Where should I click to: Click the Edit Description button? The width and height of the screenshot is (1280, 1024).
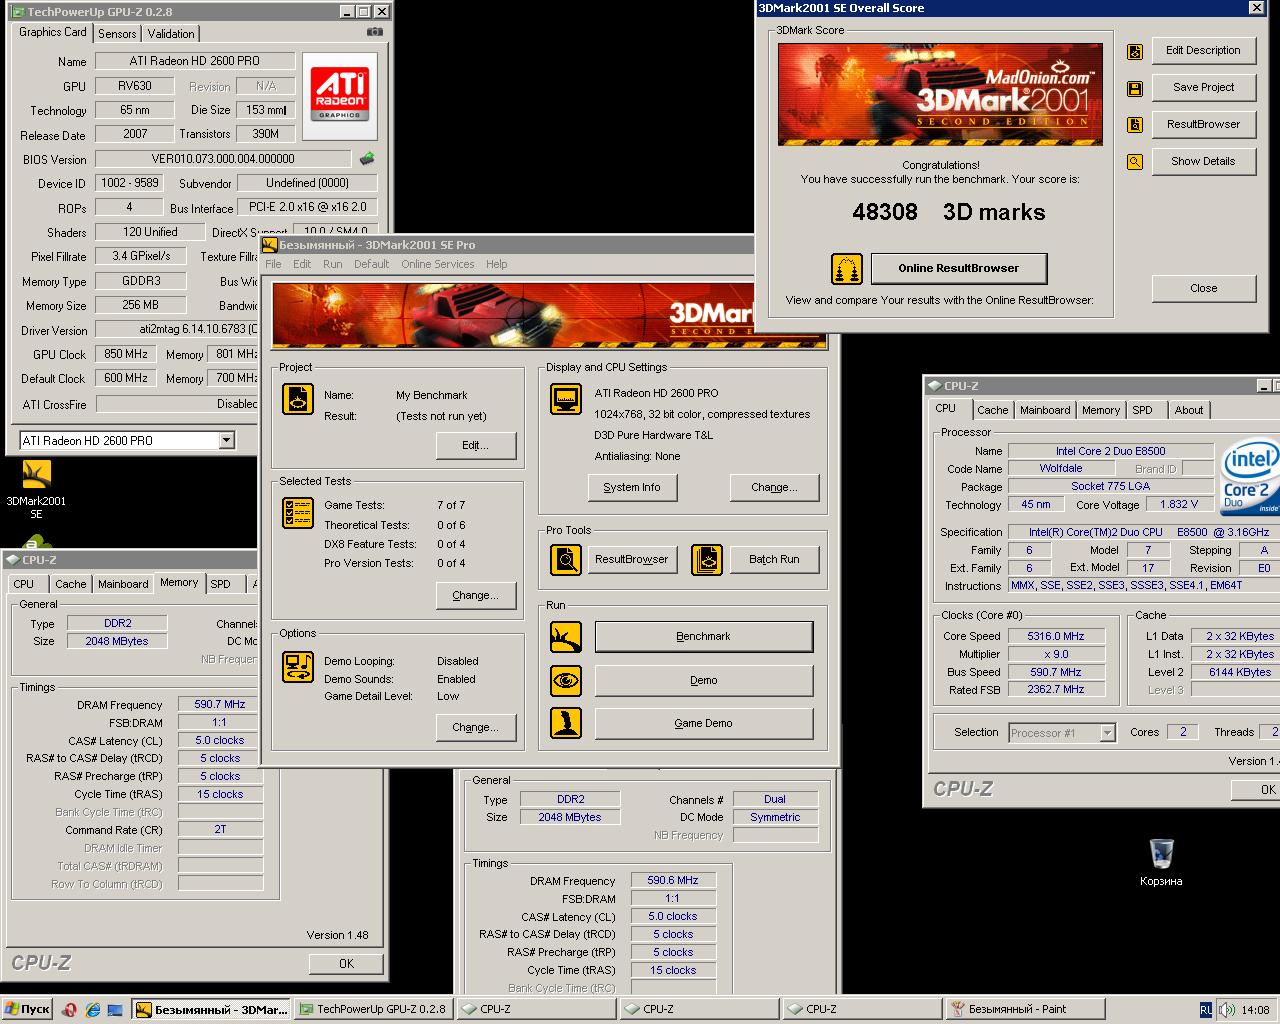(x=1204, y=50)
